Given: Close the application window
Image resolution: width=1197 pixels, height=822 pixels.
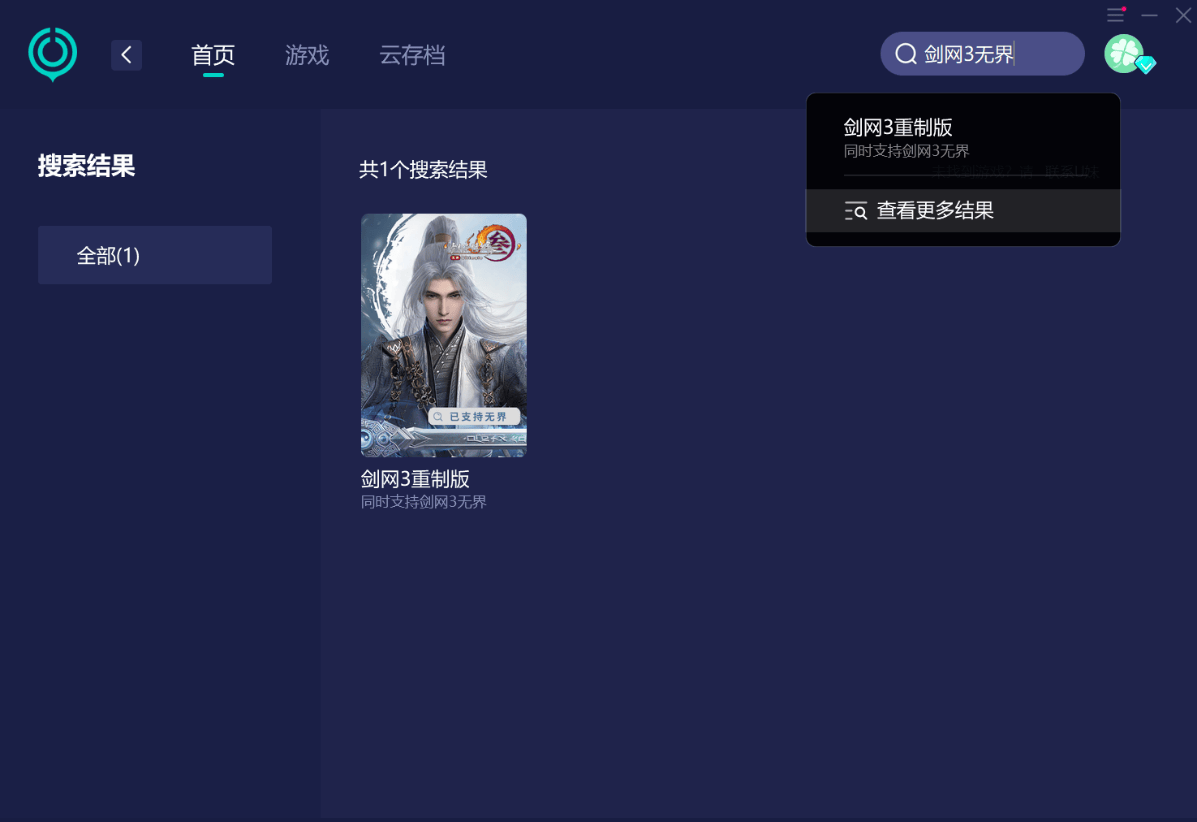Looking at the screenshot, I should click(x=1183, y=15).
